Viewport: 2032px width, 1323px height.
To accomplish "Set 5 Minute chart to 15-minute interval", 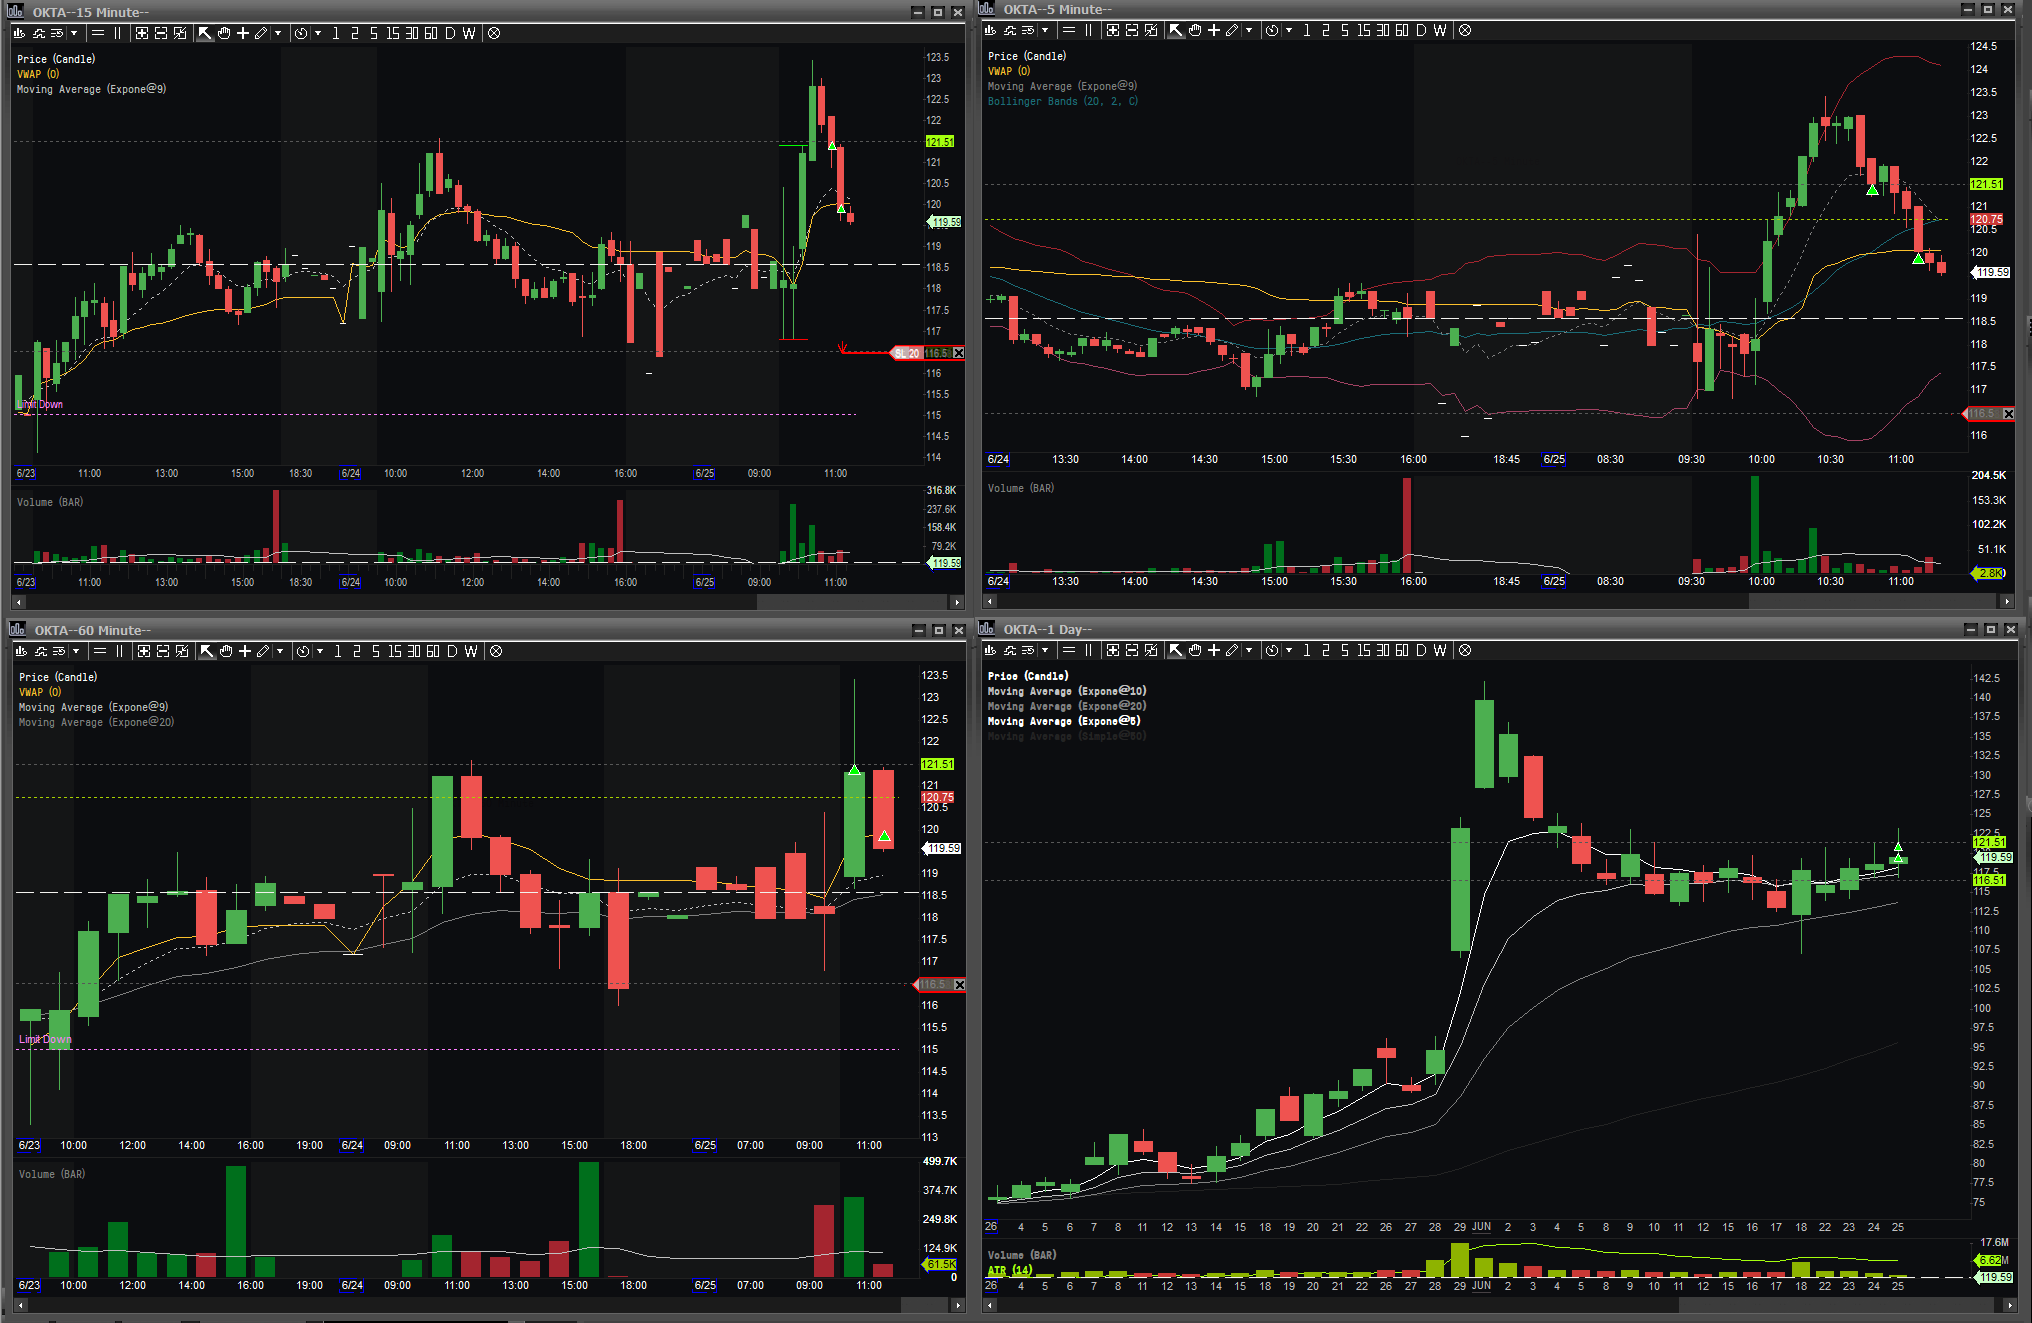I will (x=1364, y=30).
